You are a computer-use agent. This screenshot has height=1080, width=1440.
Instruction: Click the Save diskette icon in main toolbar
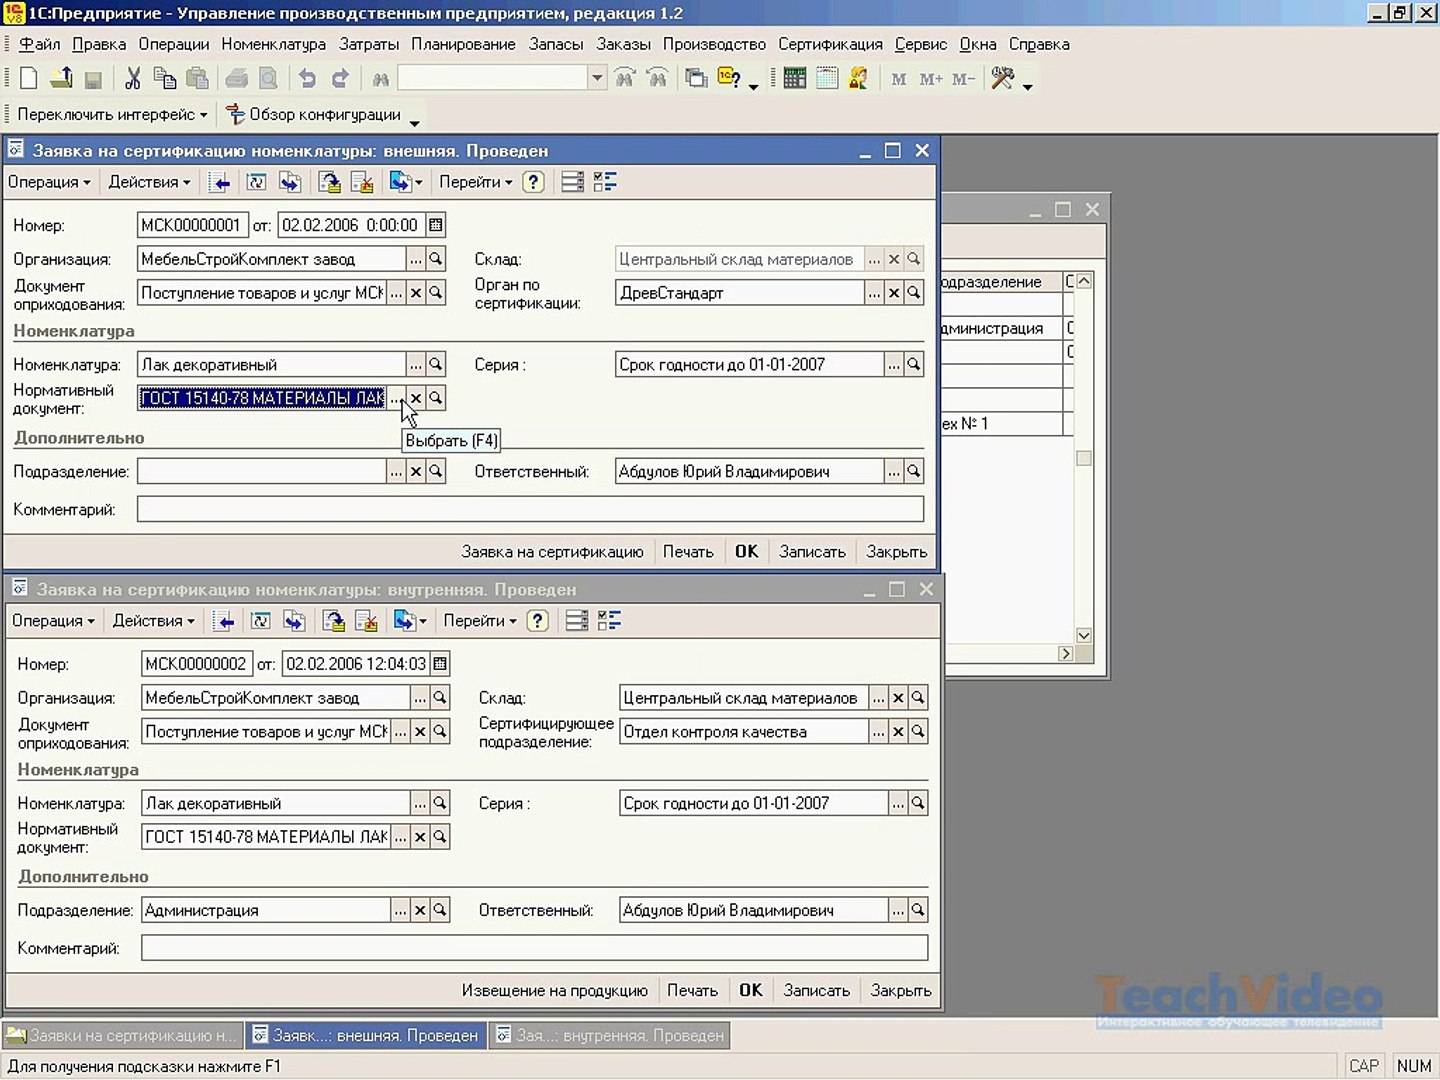click(93, 79)
